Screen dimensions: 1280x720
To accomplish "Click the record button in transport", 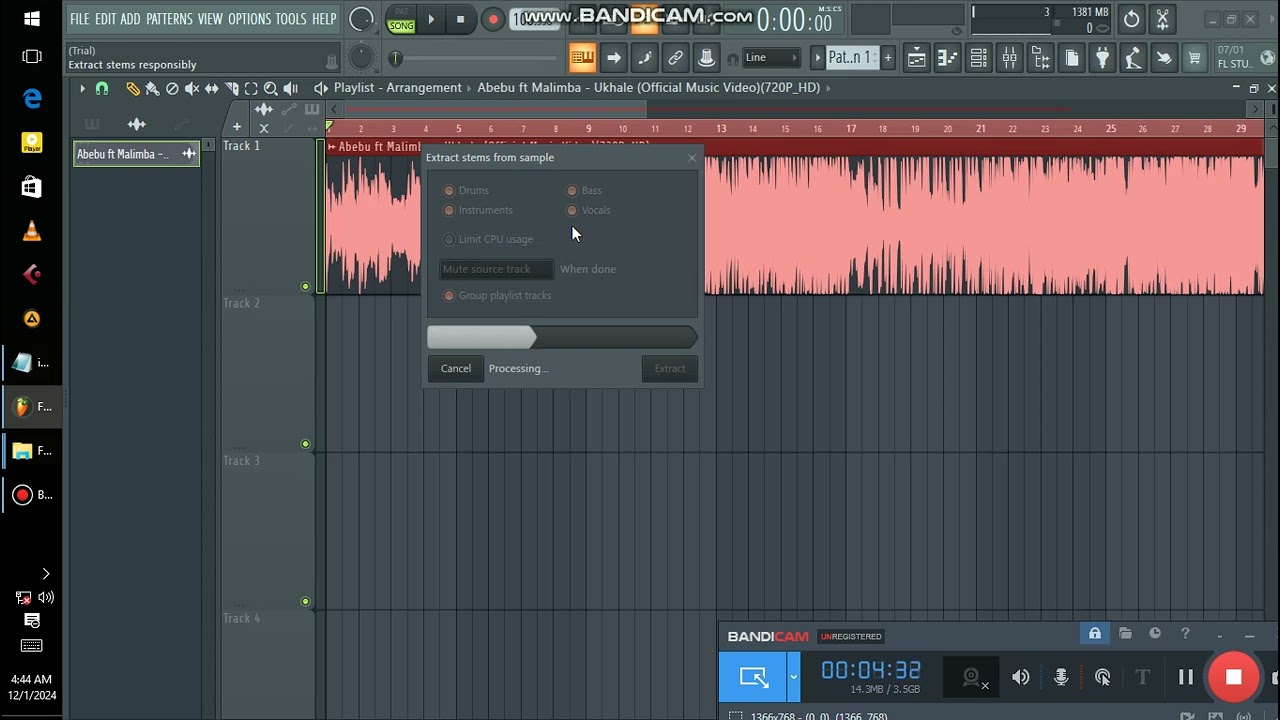I will (492, 19).
